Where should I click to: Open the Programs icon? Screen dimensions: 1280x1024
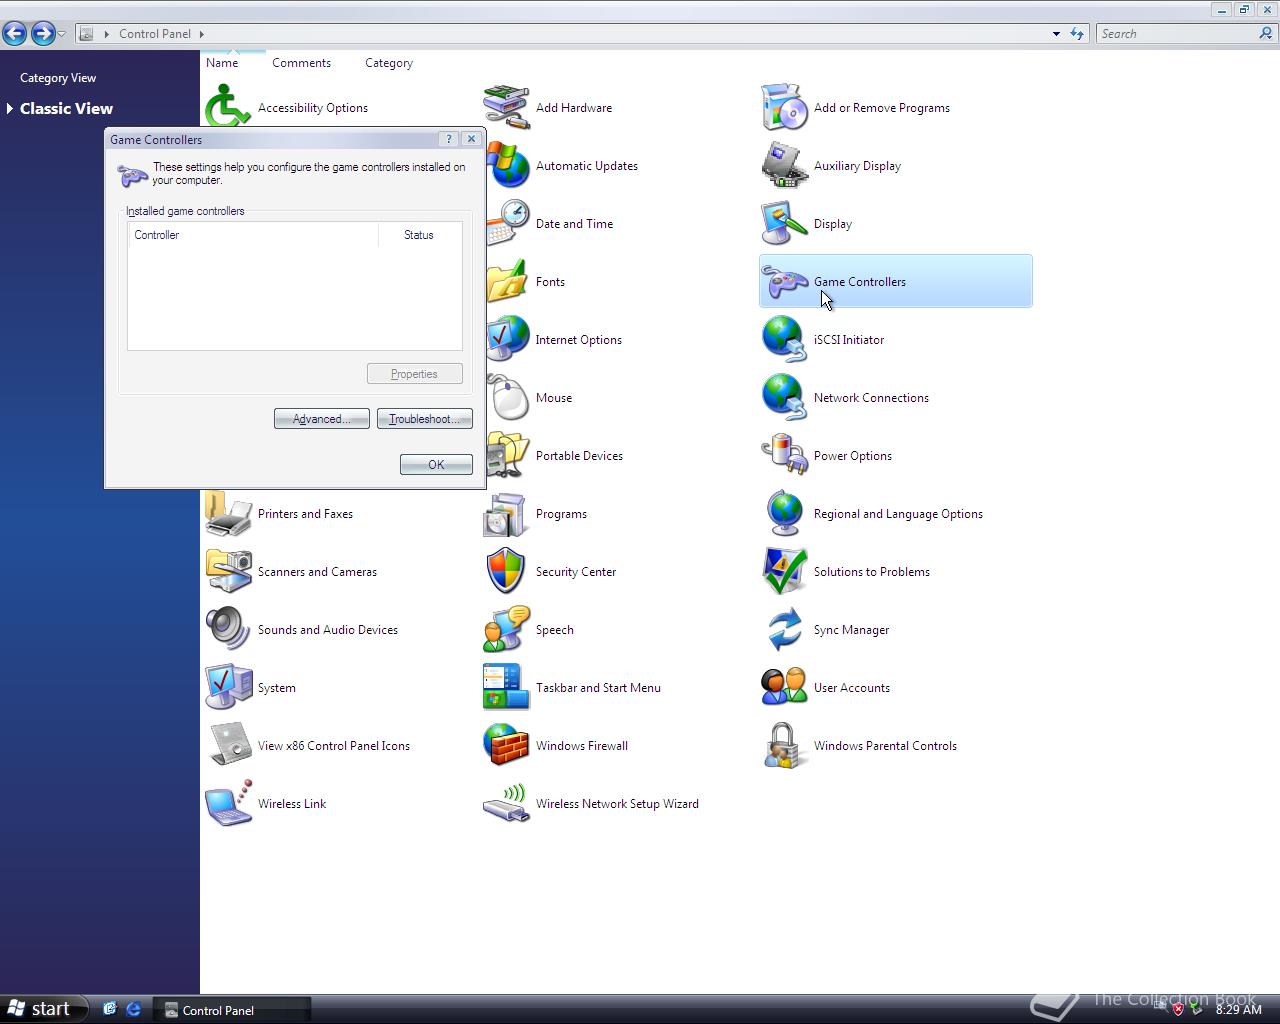point(506,514)
